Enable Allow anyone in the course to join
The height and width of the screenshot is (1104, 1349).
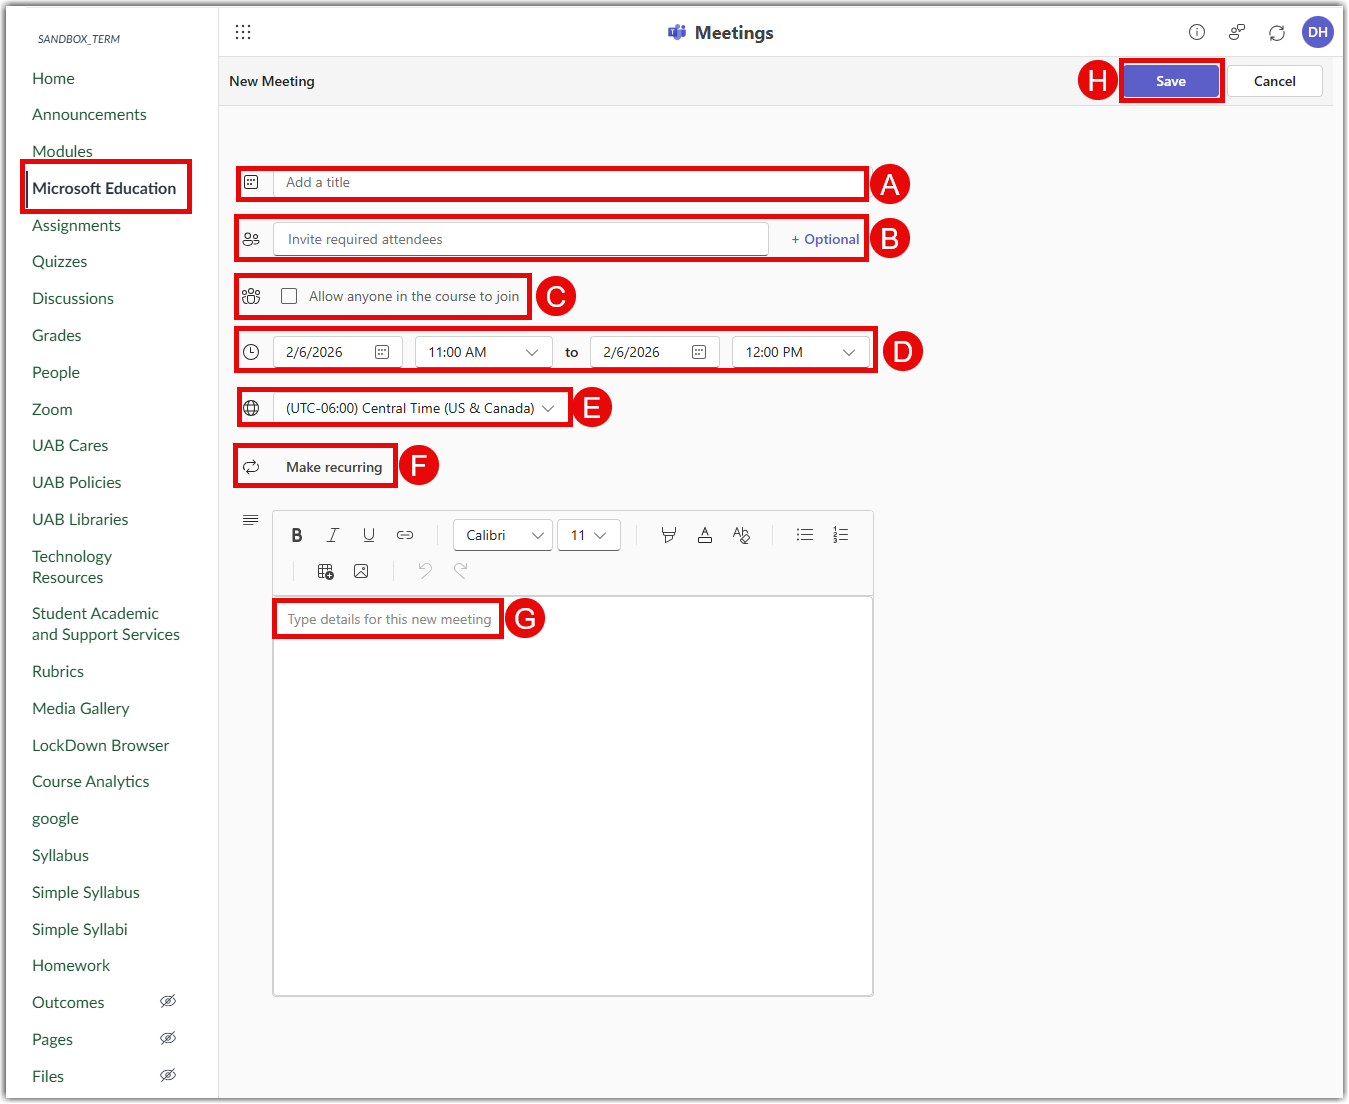[x=289, y=296]
